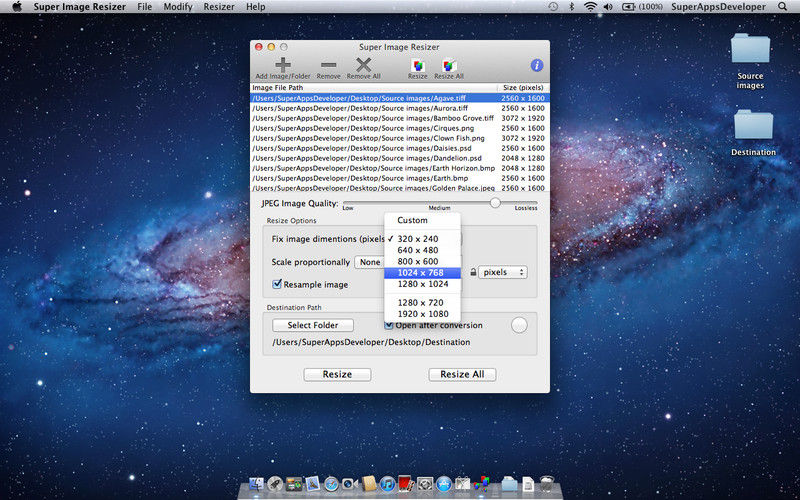Screen dimensions: 800x500
Task: Open Photo Booth in the Dock
Action: (406, 482)
